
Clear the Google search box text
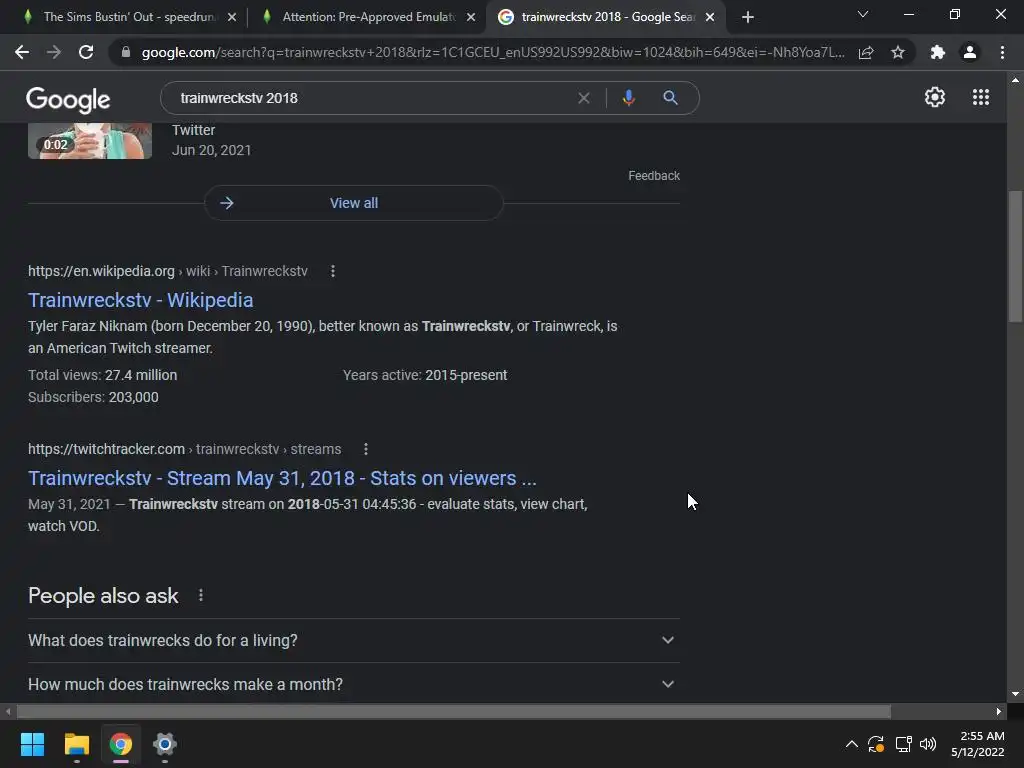(584, 98)
